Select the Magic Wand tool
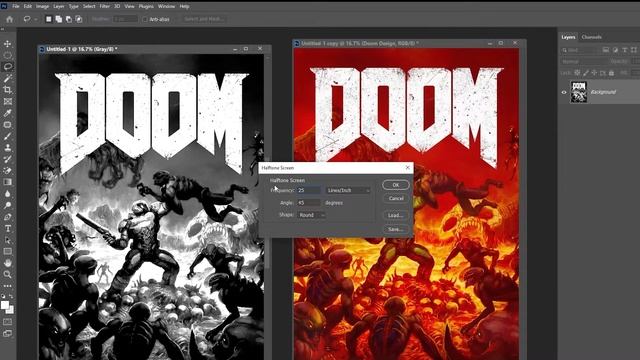Screen dimensions: 640x360 coord(7,78)
